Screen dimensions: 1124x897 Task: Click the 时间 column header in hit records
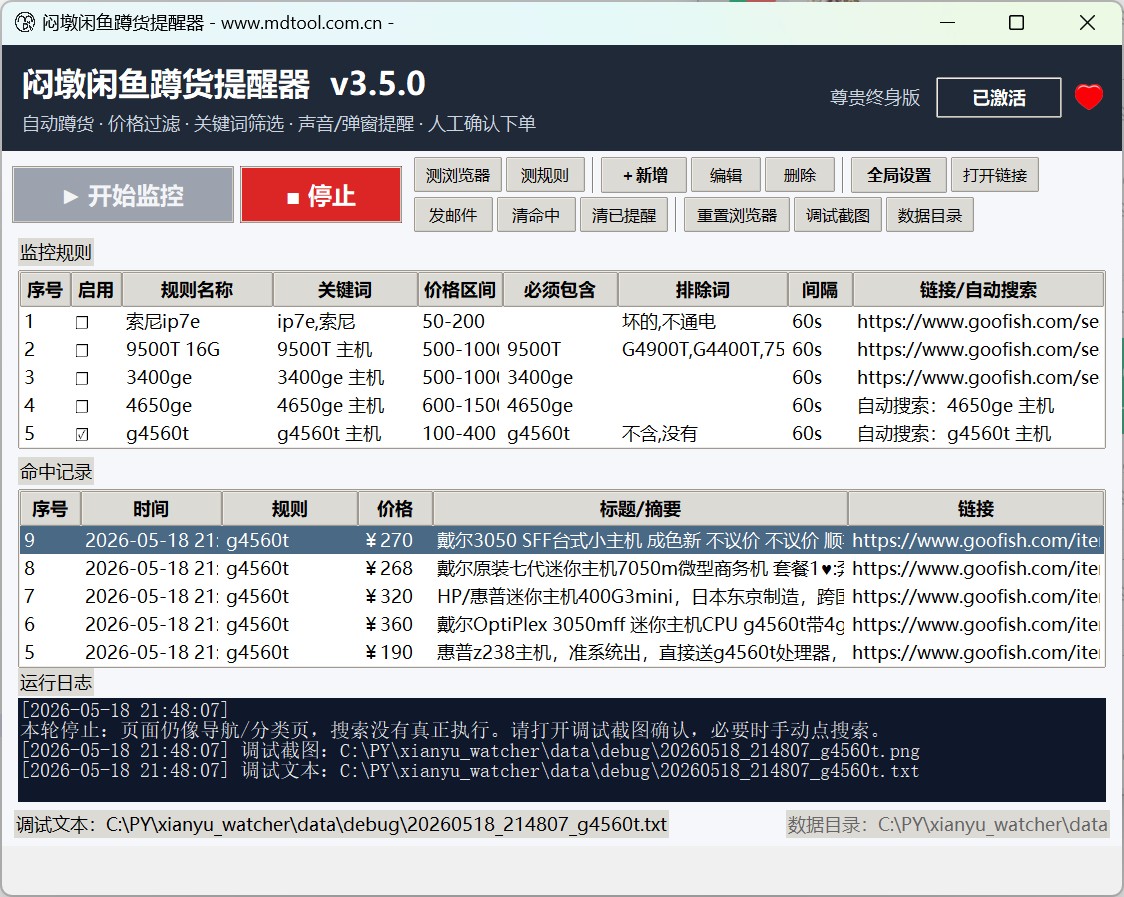[151, 508]
